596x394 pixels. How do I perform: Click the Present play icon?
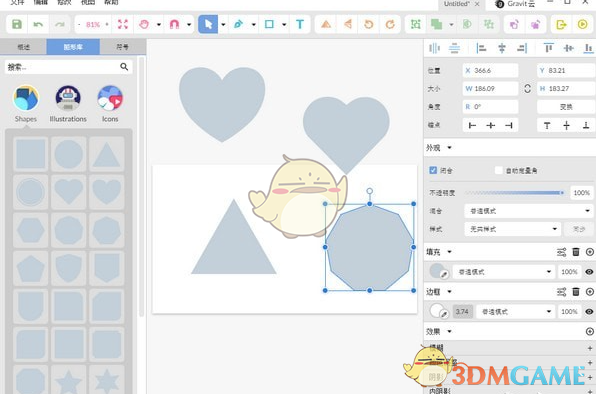point(582,24)
